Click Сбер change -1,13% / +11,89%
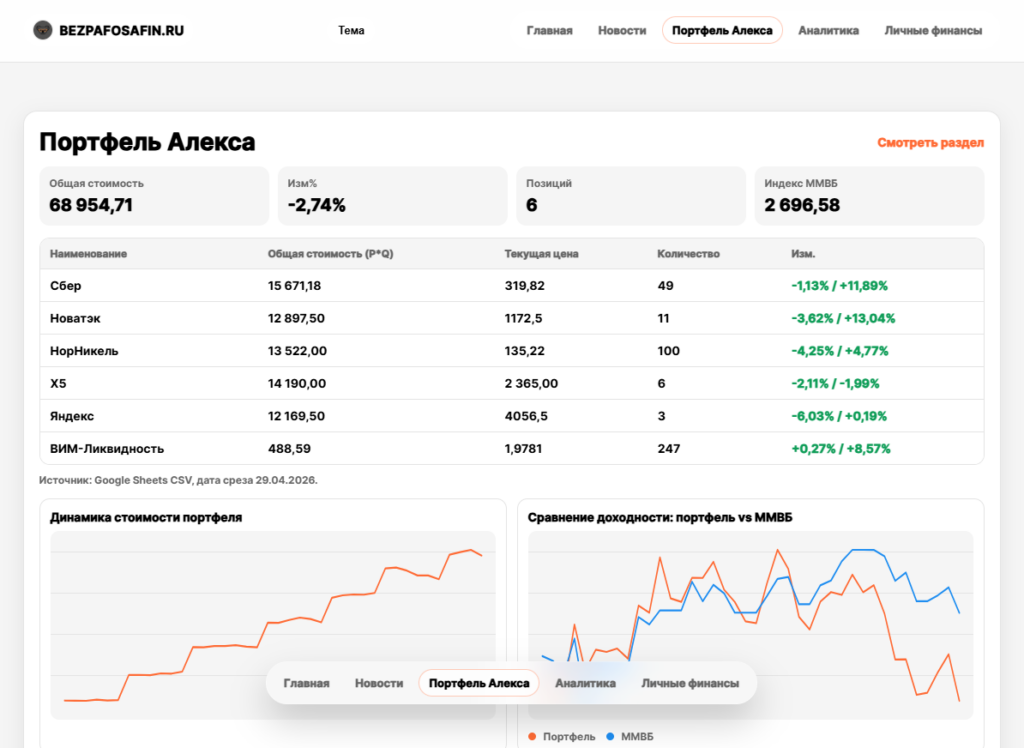This screenshot has height=748, width=1024. [x=839, y=285]
